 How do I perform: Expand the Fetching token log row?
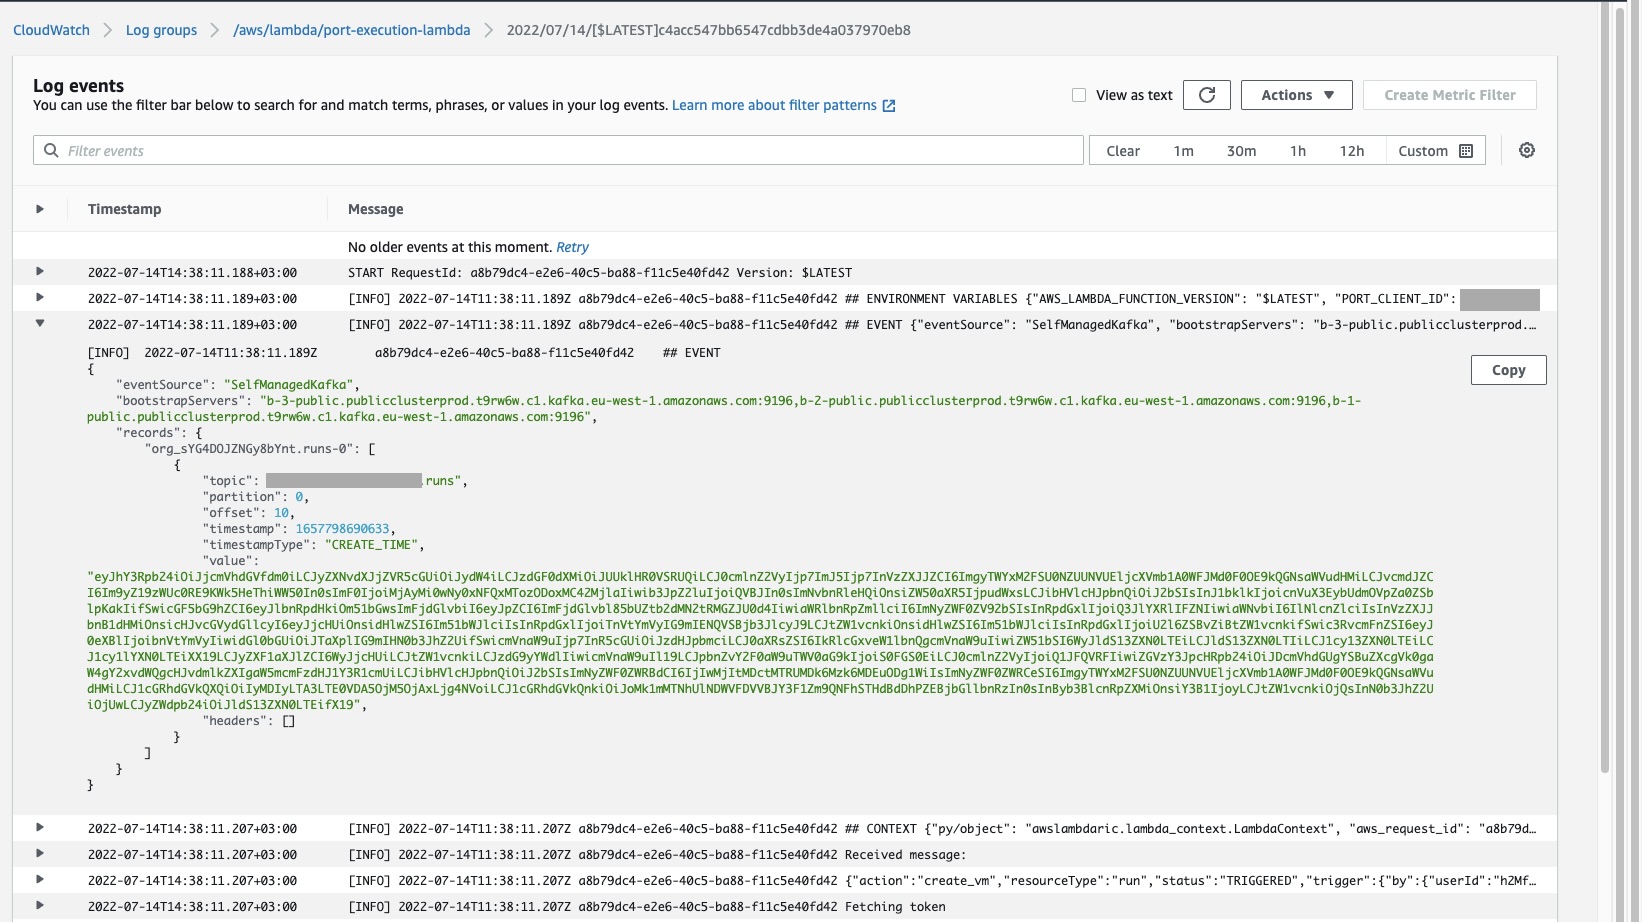39,907
